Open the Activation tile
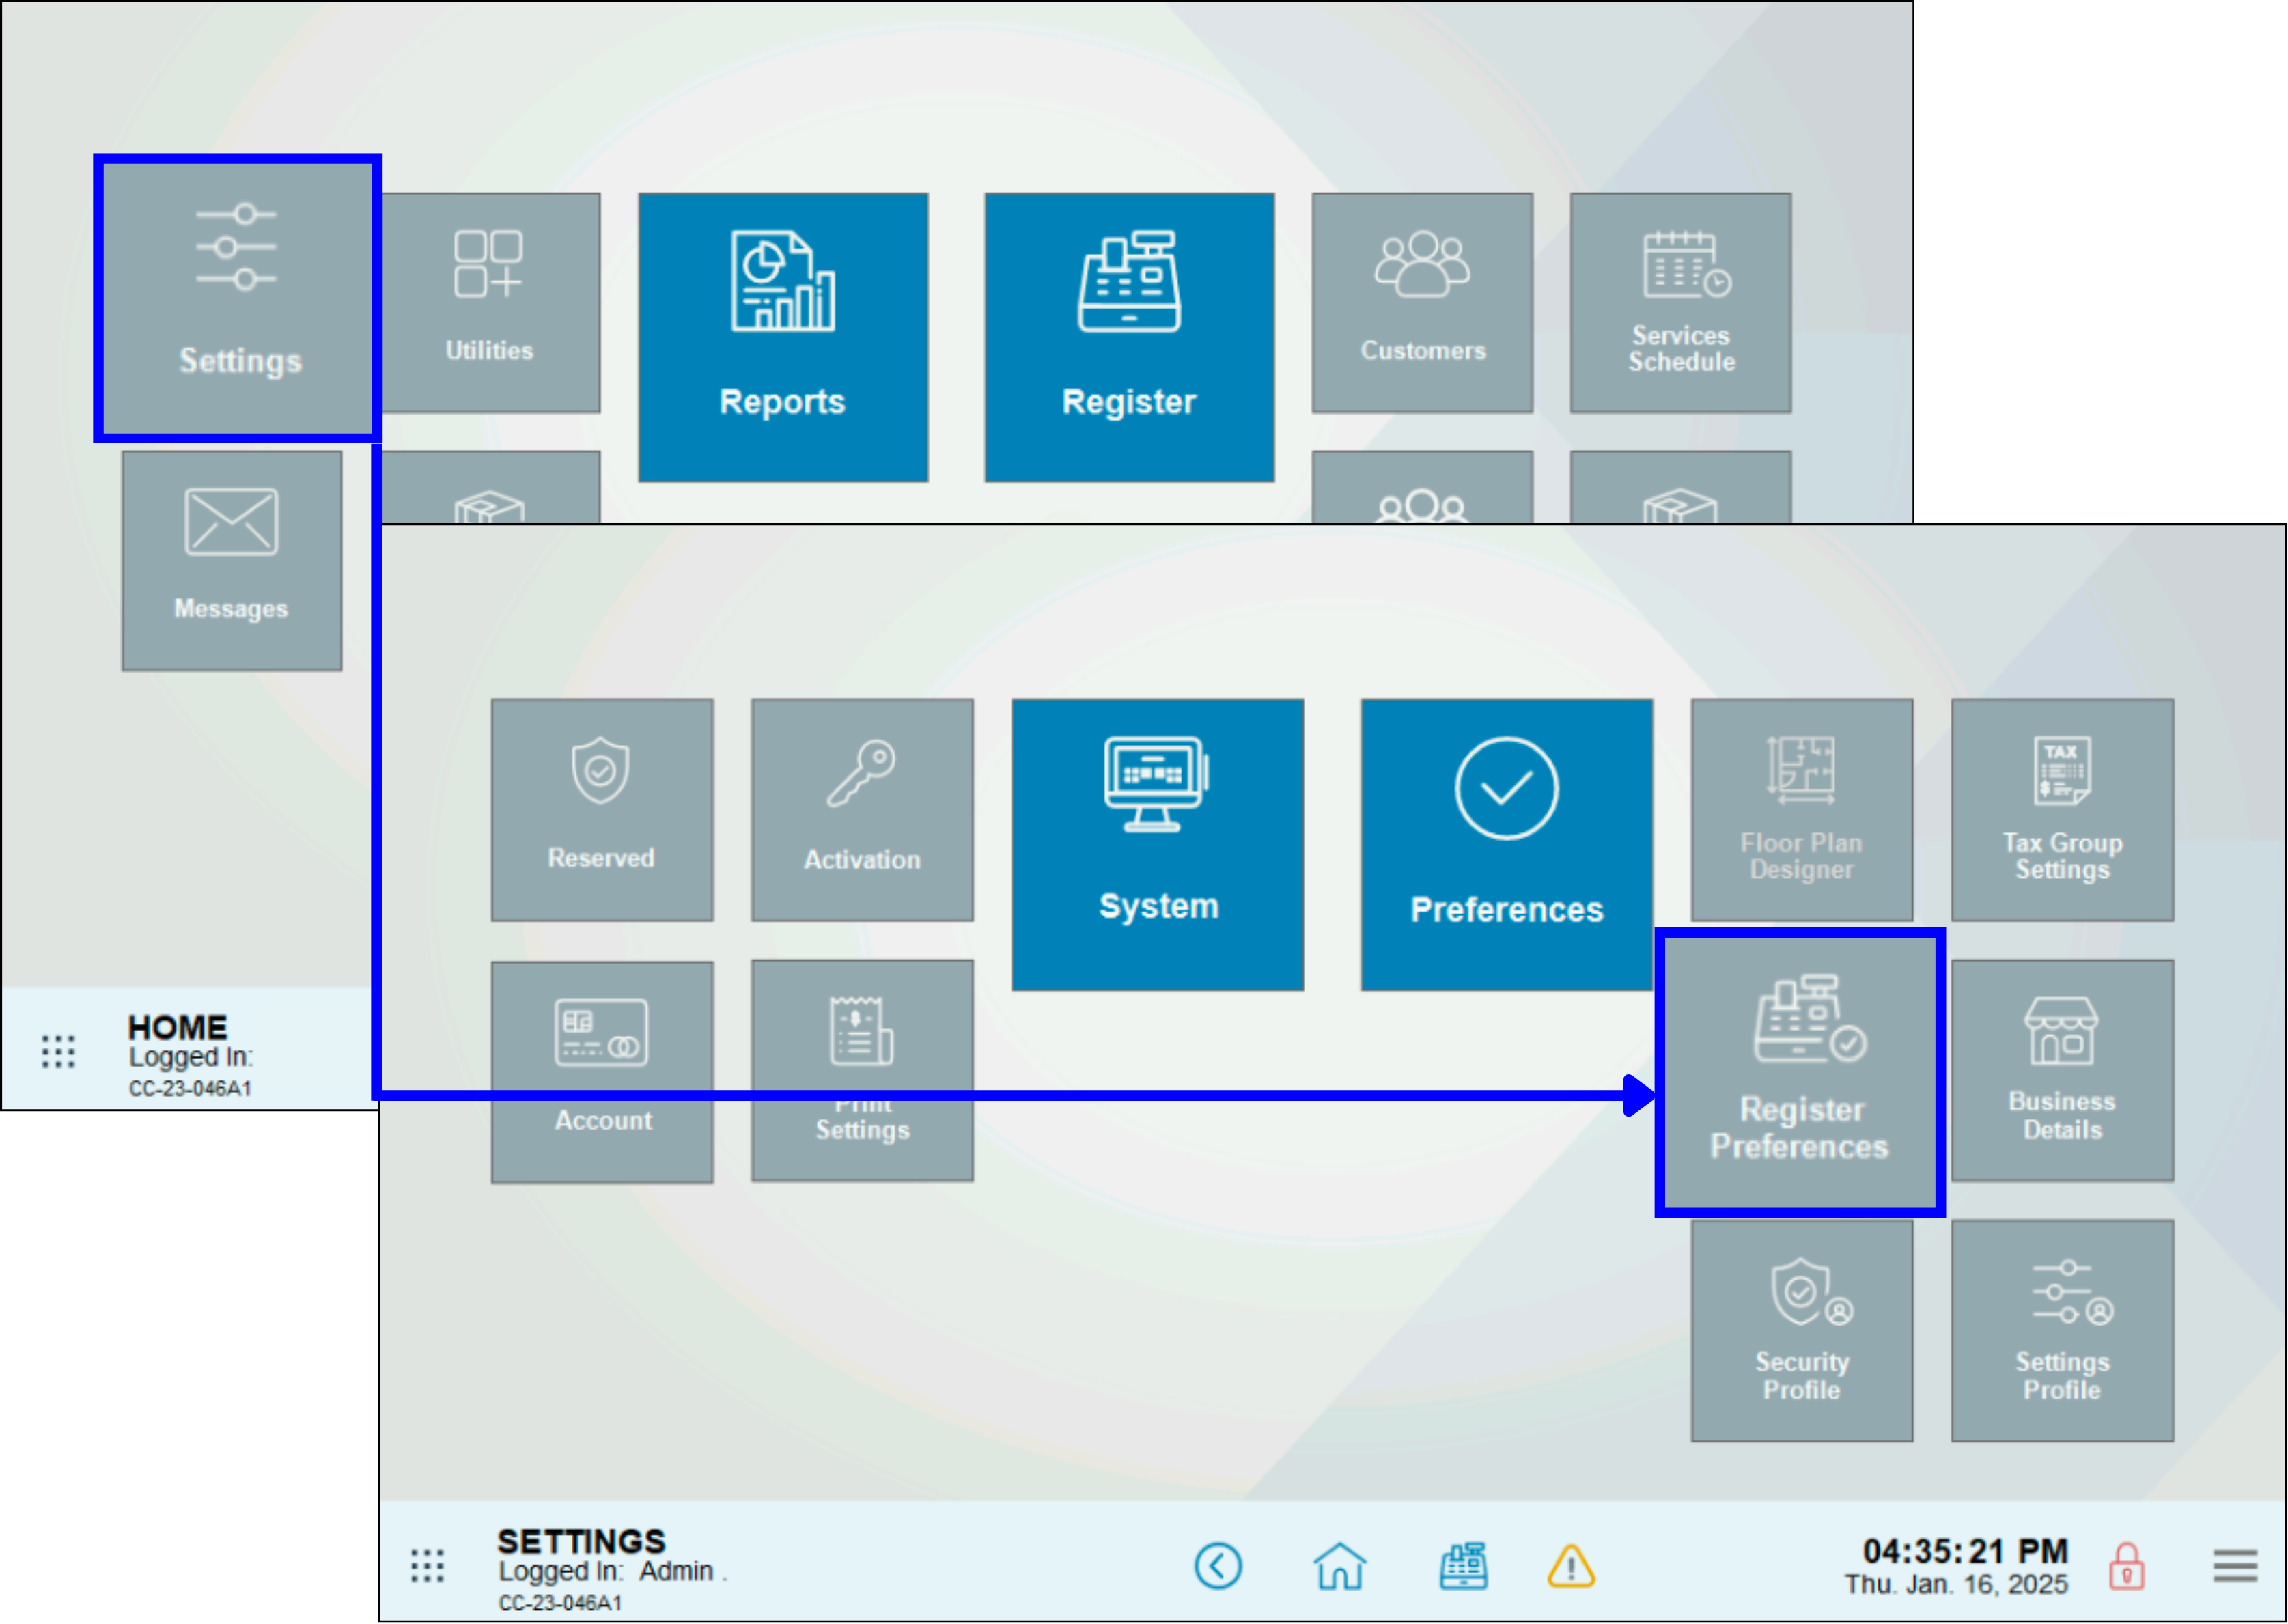This screenshot has height=1624, width=2288. coord(862,809)
